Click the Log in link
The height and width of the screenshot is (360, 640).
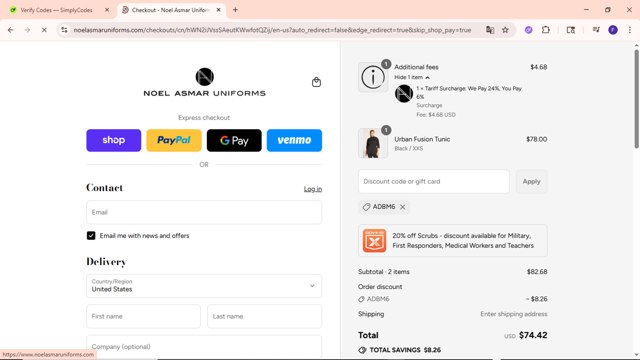pyautogui.click(x=313, y=189)
